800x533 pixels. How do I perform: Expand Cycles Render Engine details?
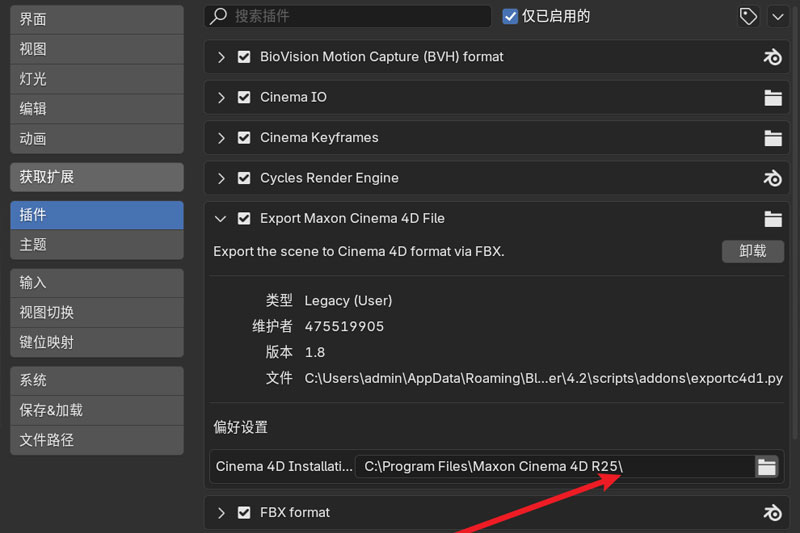(x=221, y=178)
